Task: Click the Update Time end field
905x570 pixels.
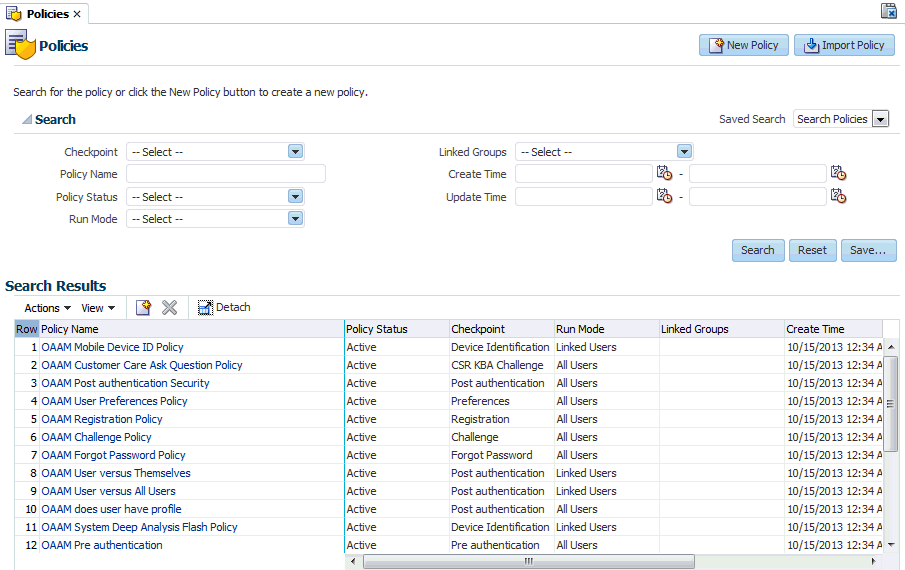Action: click(758, 197)
